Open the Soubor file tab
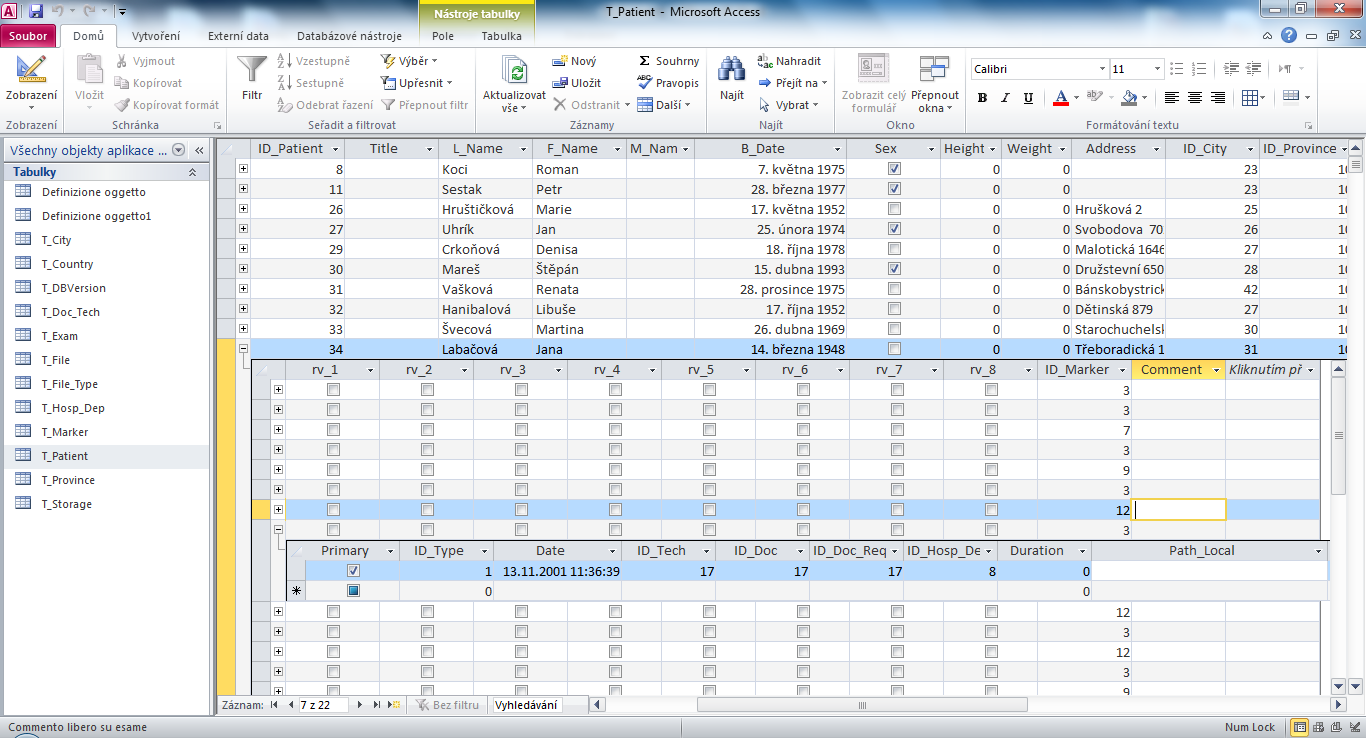 pyautogui.click(x=29, y=36)
